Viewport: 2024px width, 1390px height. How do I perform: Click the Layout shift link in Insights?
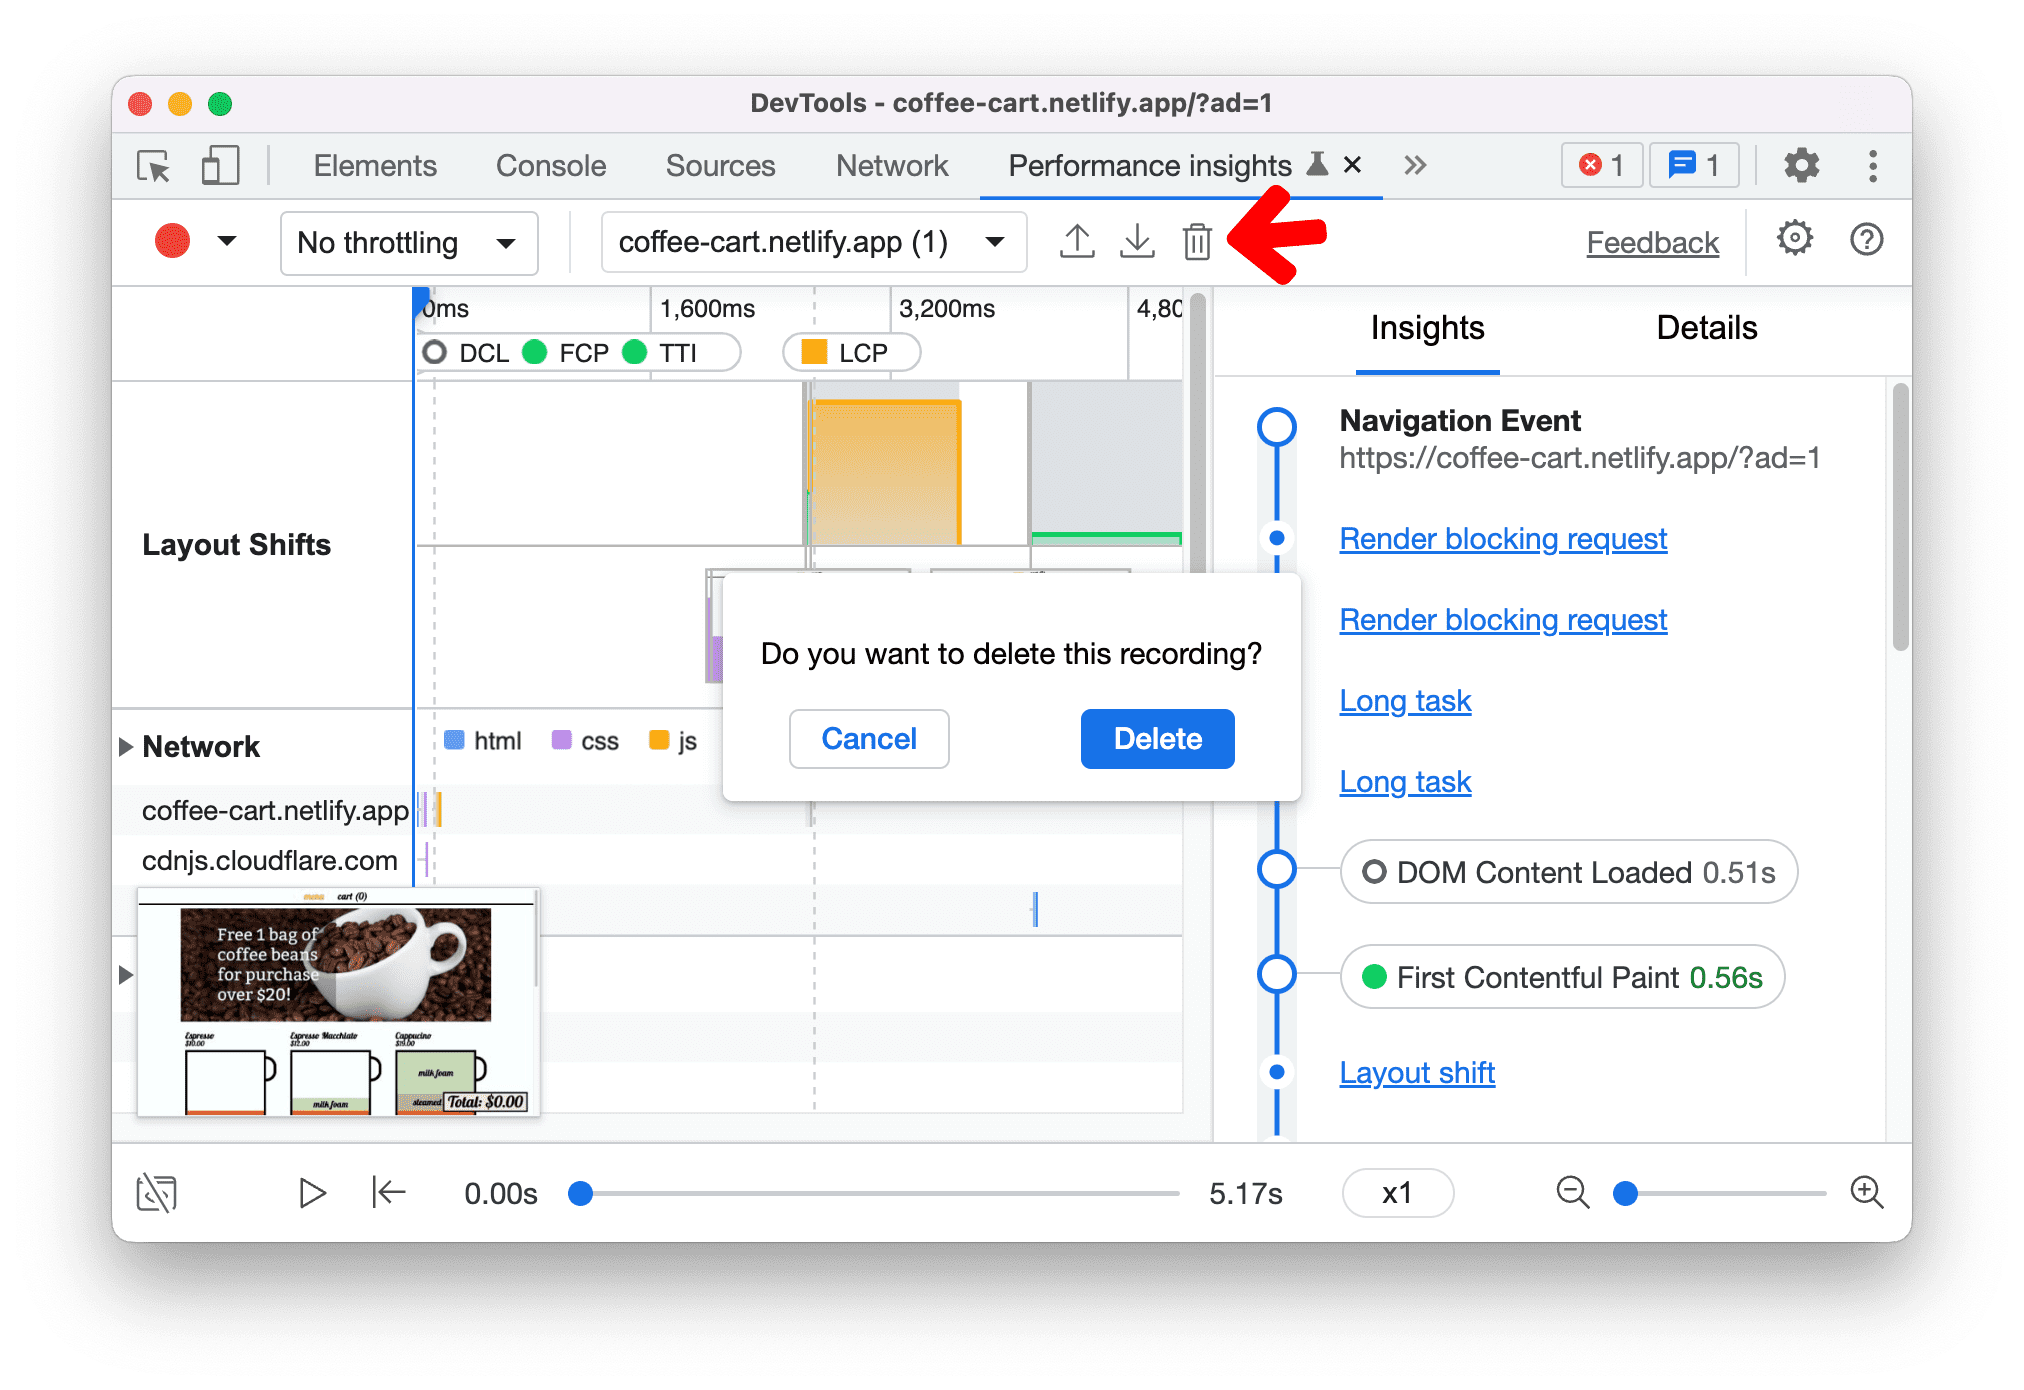coord(1416,1072)
